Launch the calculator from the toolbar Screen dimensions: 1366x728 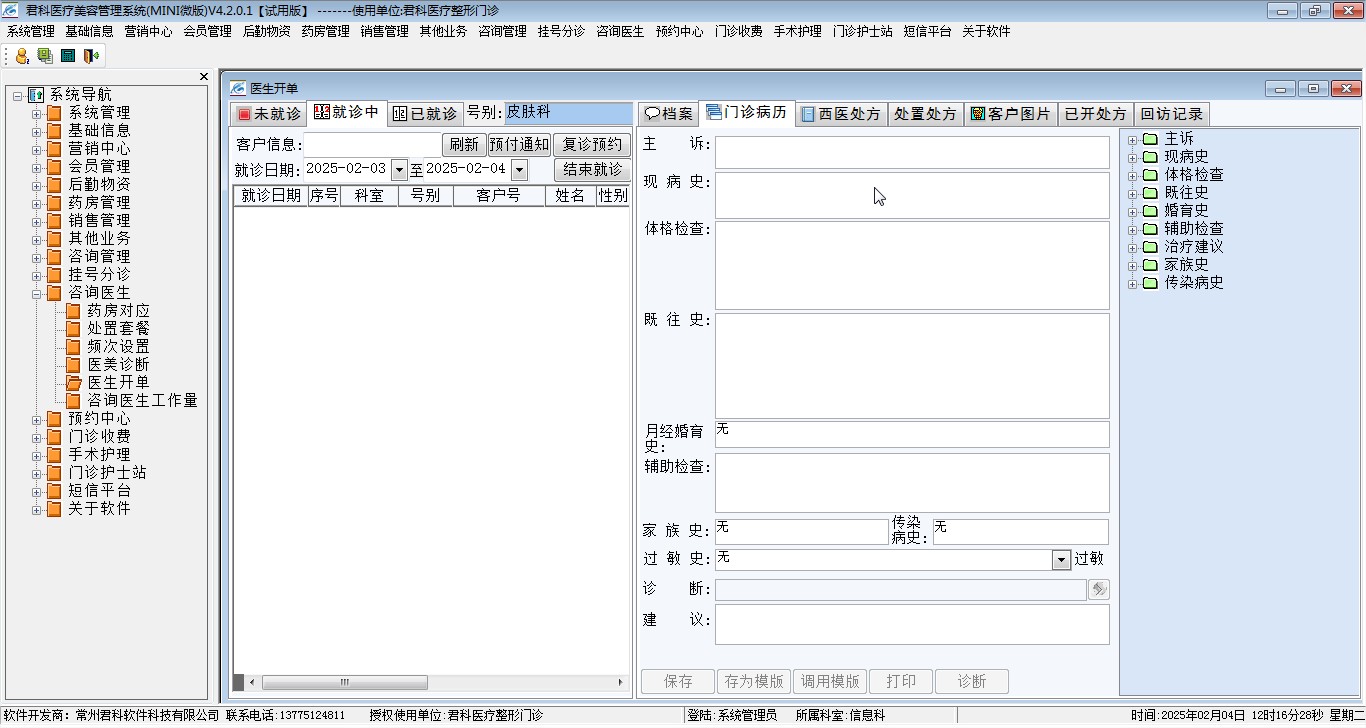(x=68, y=56)
